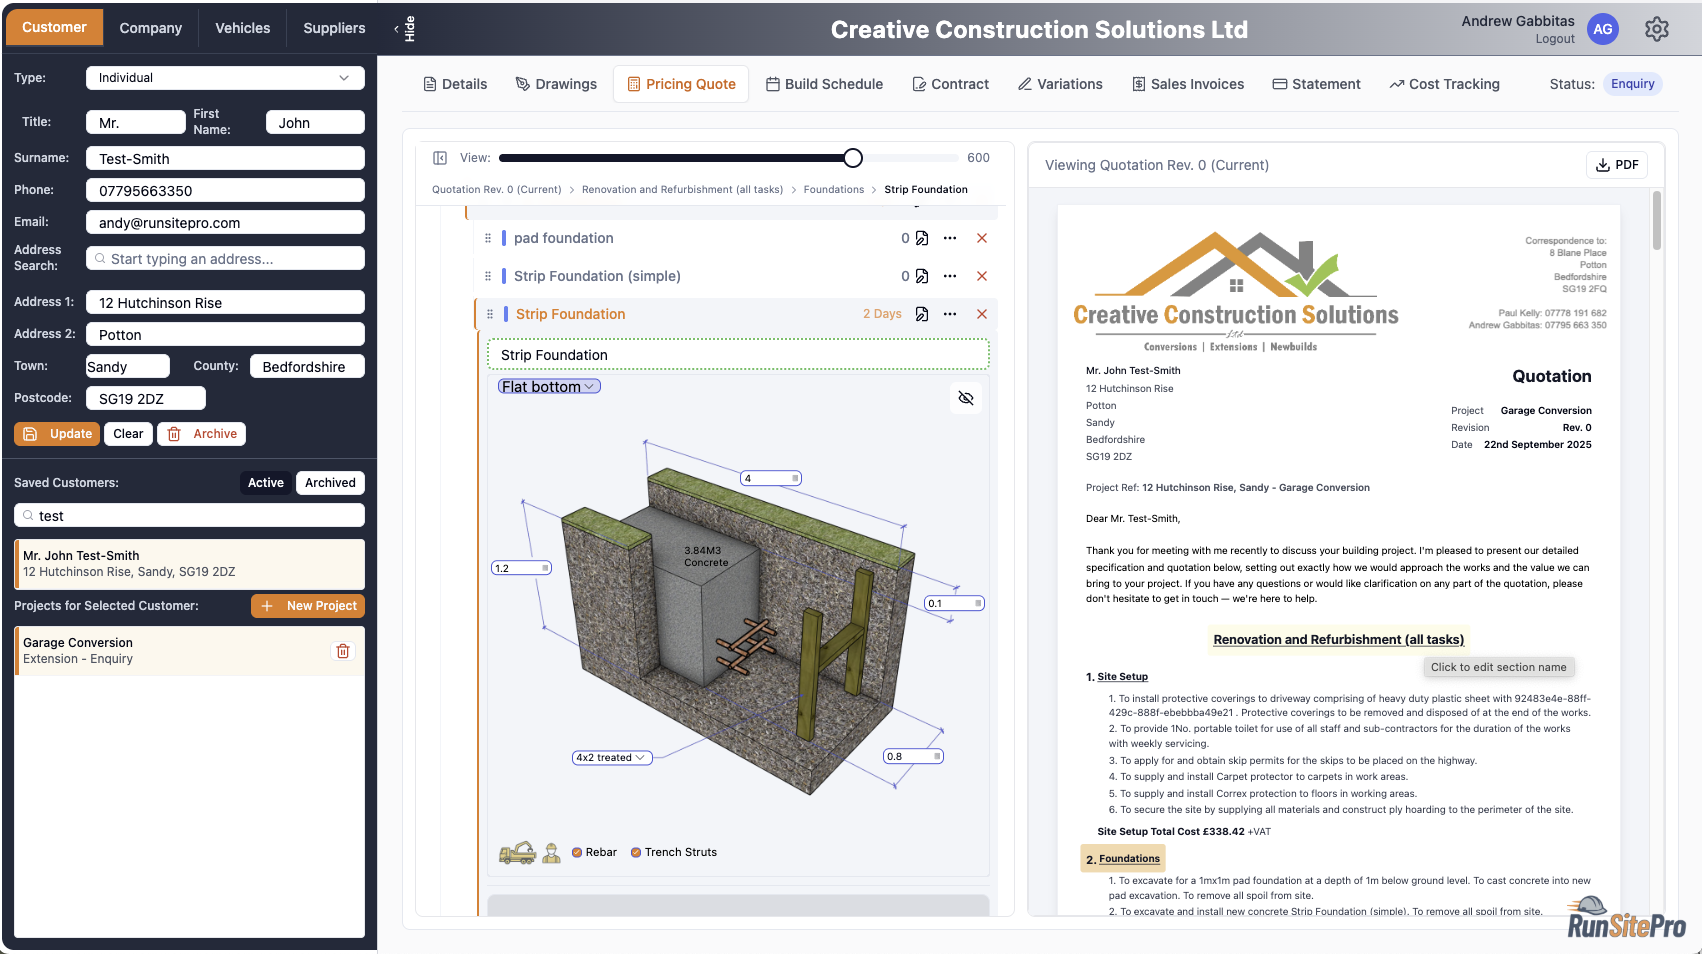Select the Customer tab
This screenshot has width=1702, height=954.
(x=54, y=27)
